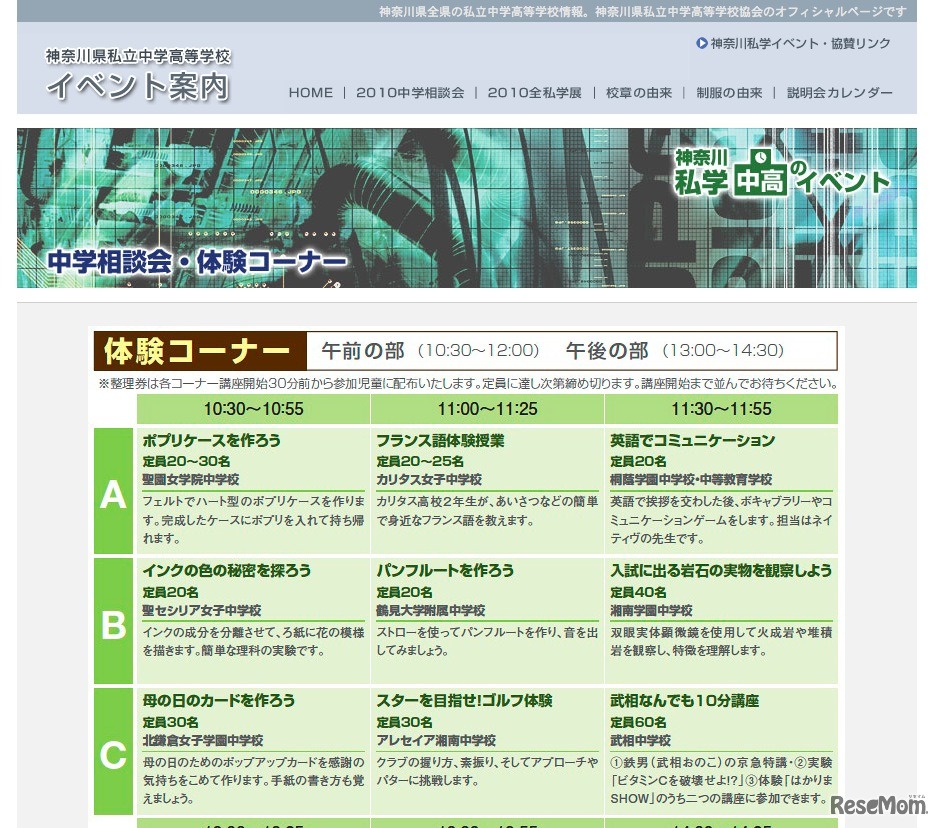Screen dimensions: 941x828
Task: Click the ReseMom watermark logo
Action: click(x=878, y=805)
